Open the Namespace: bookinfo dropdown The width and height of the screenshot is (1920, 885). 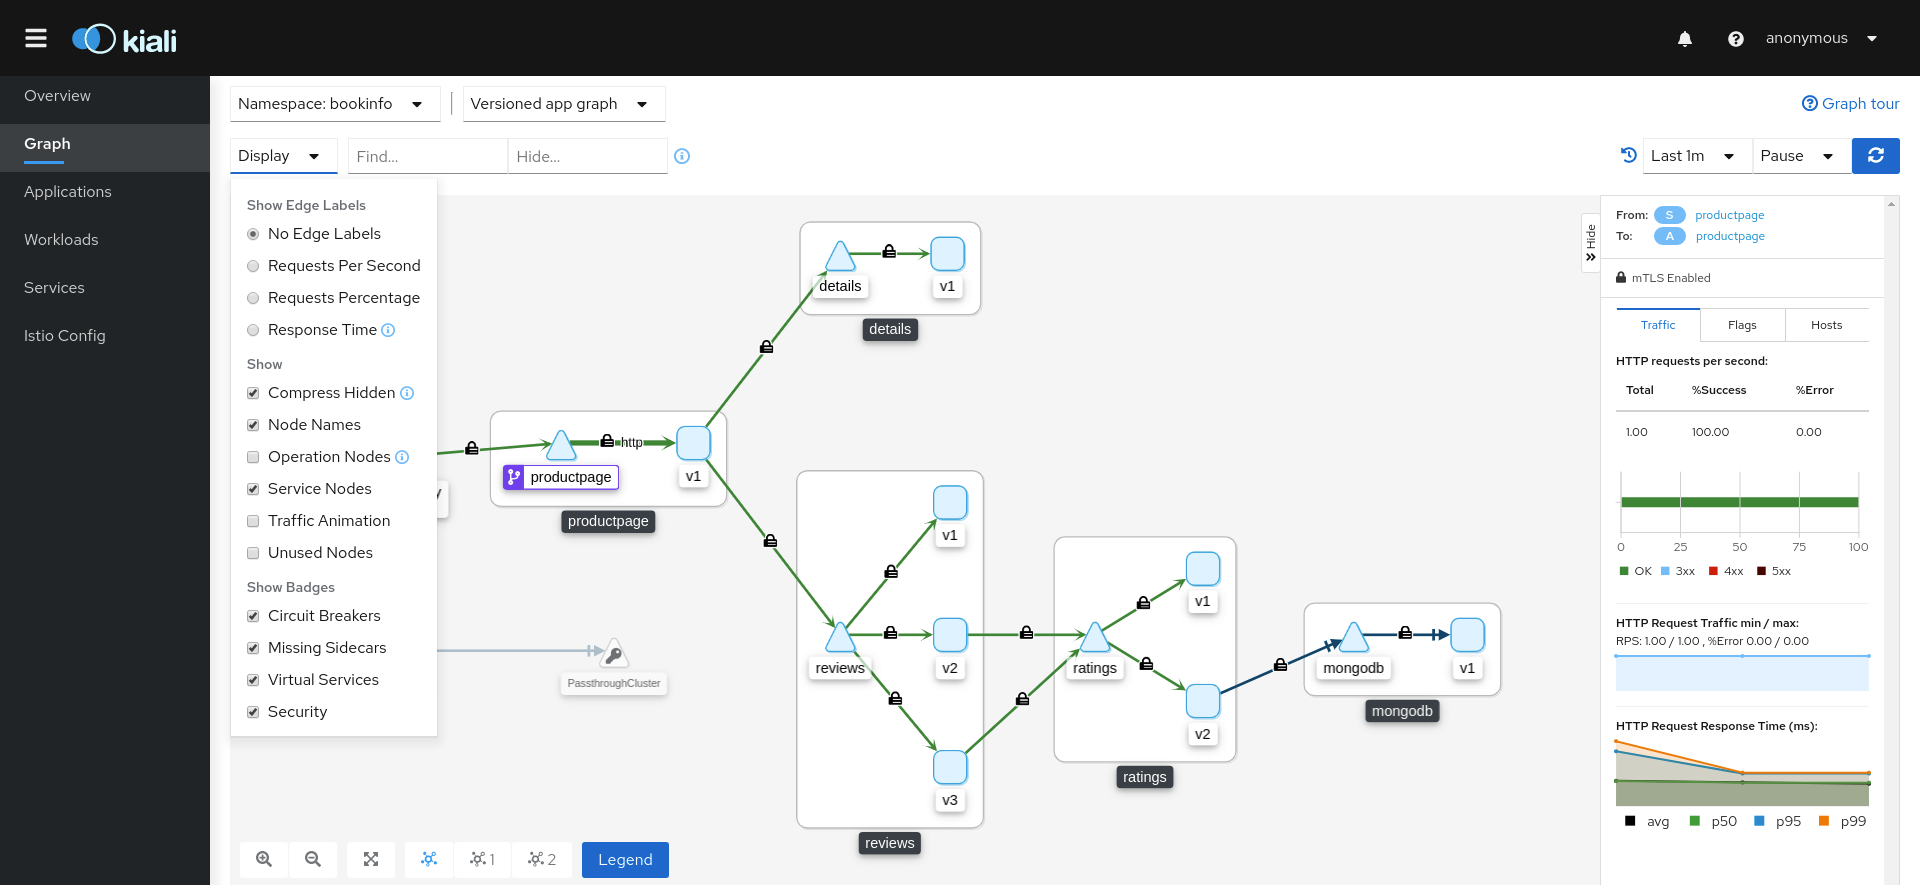(x=335, y=104)
